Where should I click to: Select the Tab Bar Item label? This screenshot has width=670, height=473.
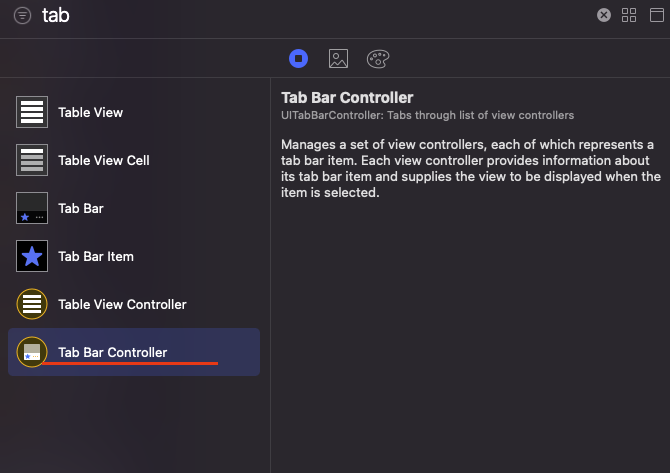[x=96, y=256]
